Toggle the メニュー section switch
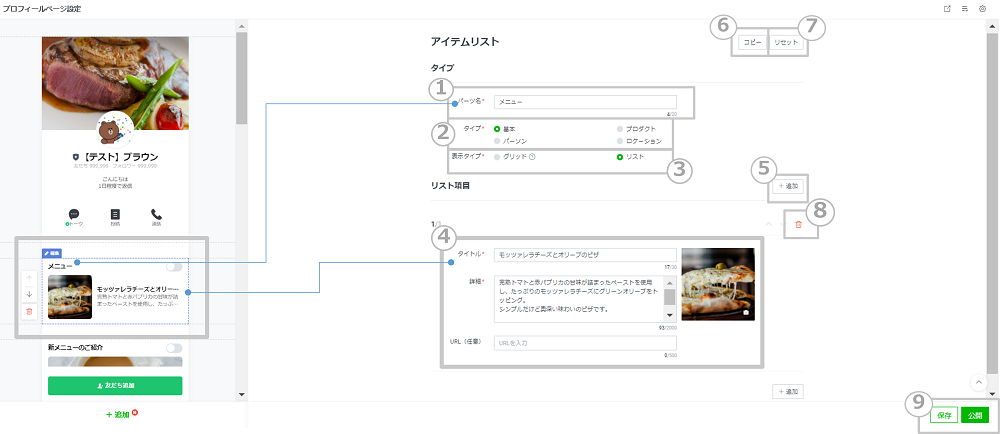Viewport: 1000px width, 434px height. click(x=175, y=267)
